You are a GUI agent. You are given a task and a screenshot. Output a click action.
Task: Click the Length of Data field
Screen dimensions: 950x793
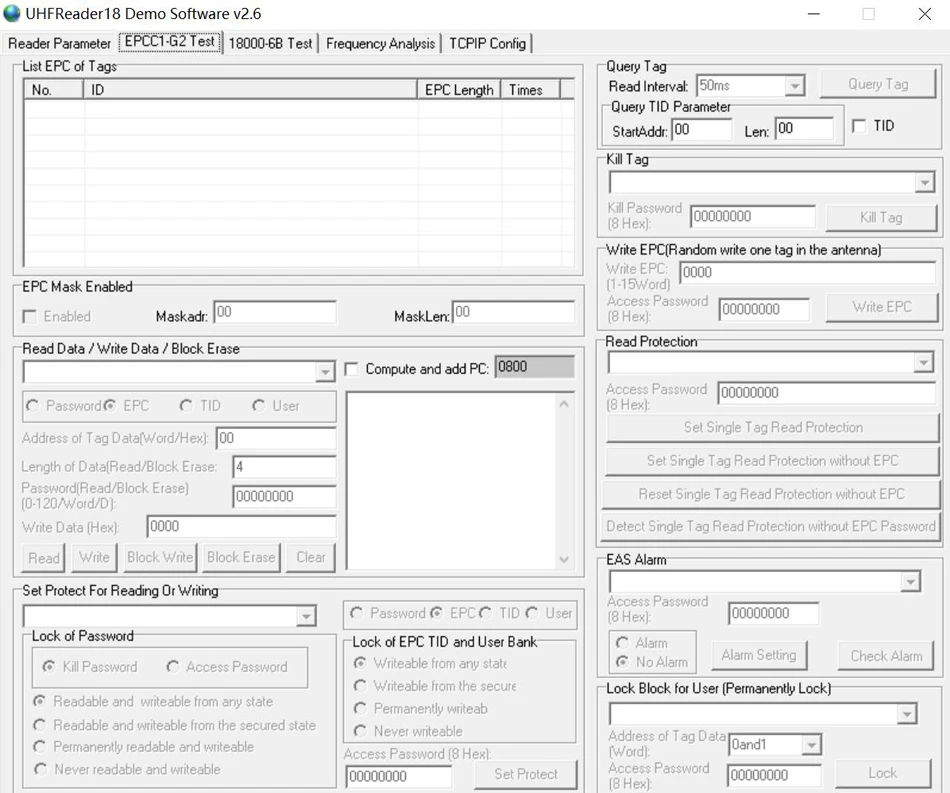(284, 467)
